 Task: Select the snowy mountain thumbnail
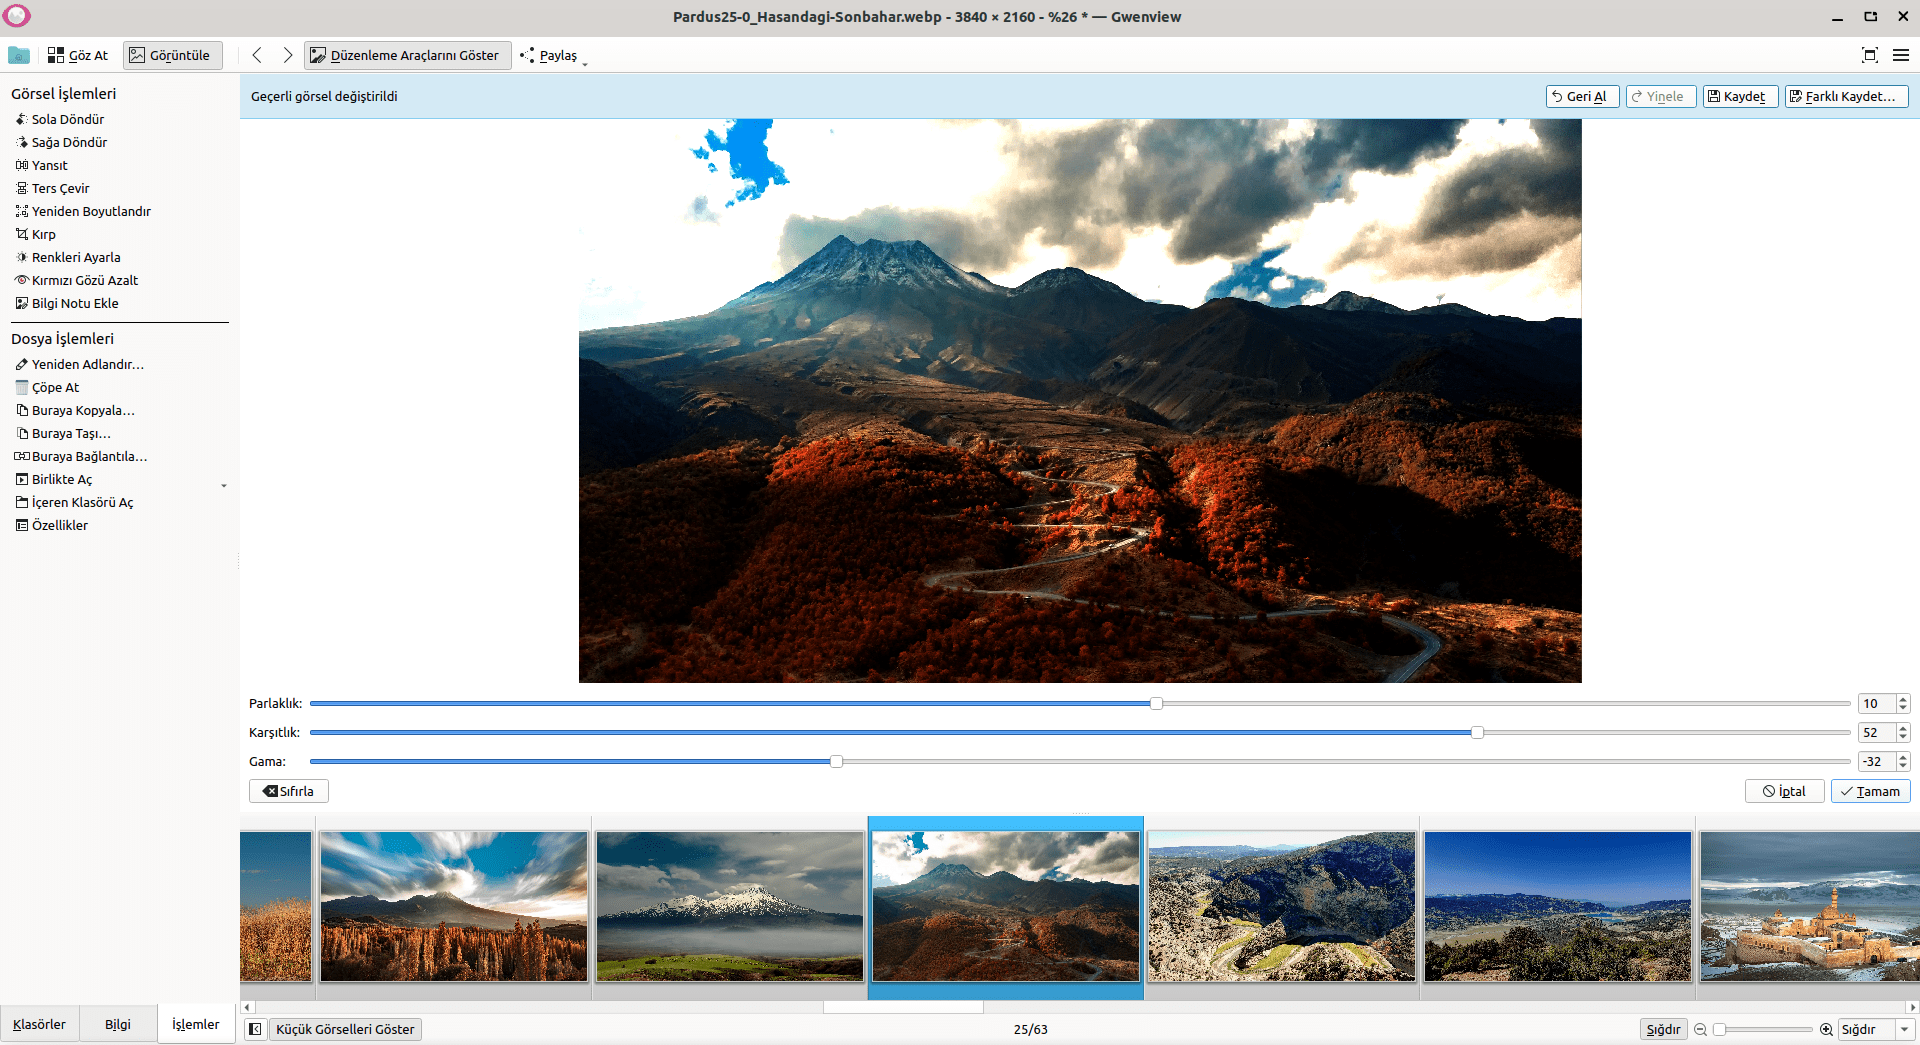730,906
